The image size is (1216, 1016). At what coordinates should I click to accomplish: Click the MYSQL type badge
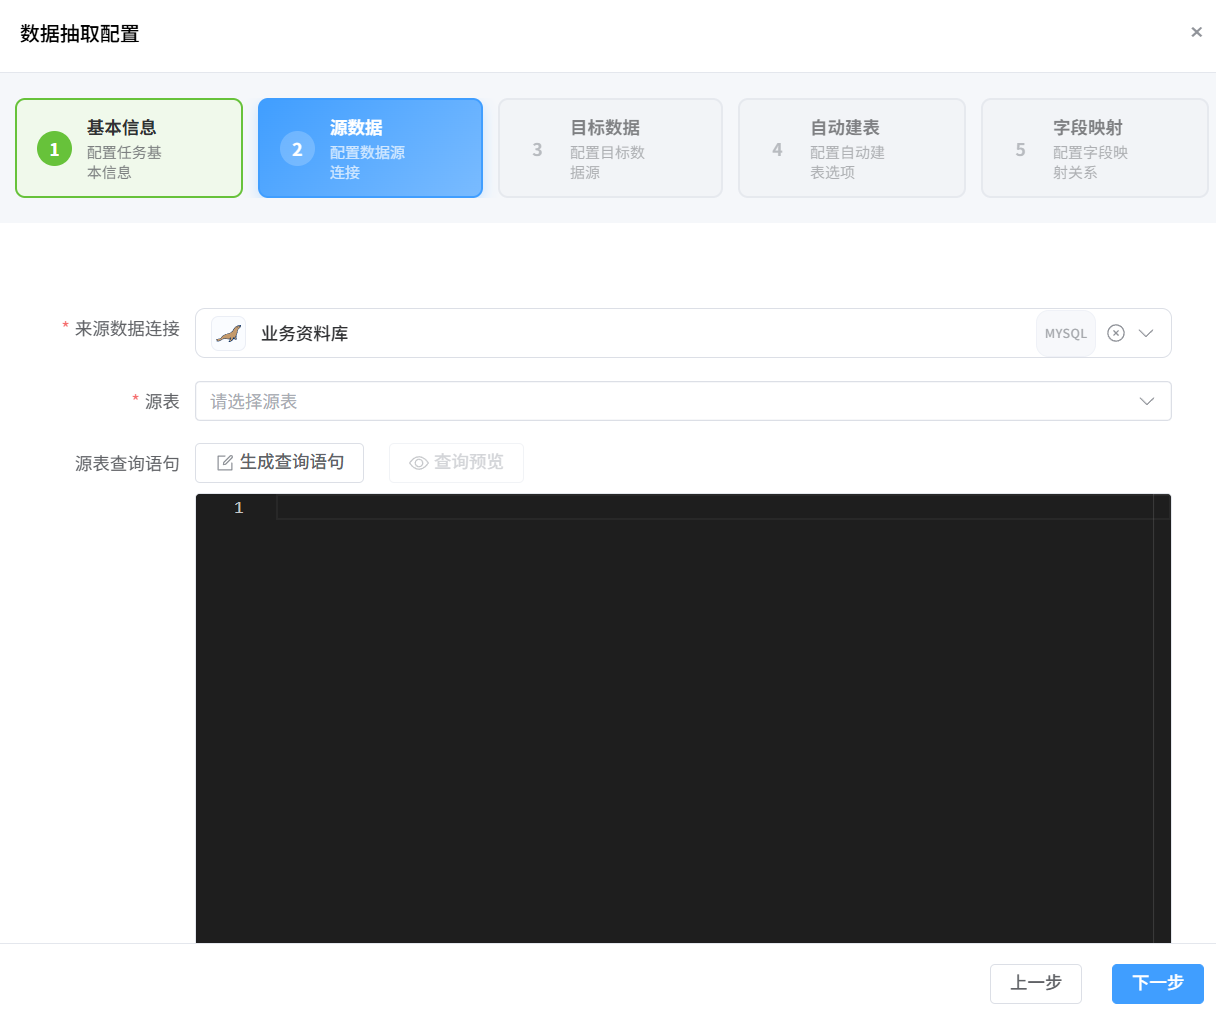pos(1065,334)
